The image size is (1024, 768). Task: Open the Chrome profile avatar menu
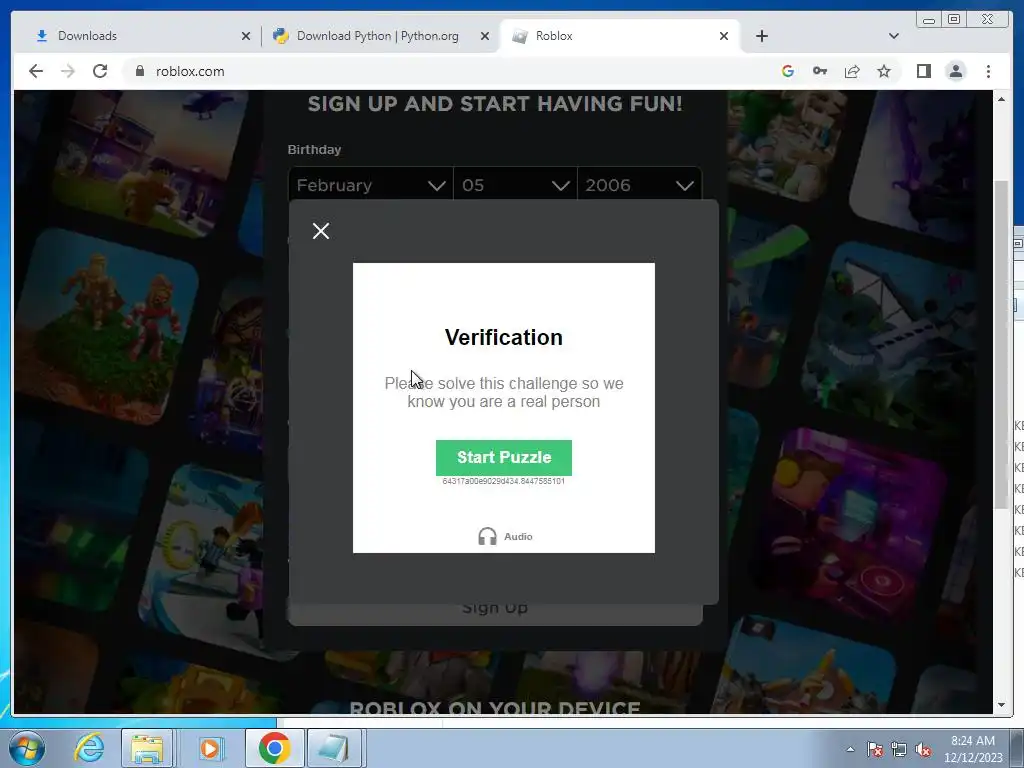coord(955,71)
